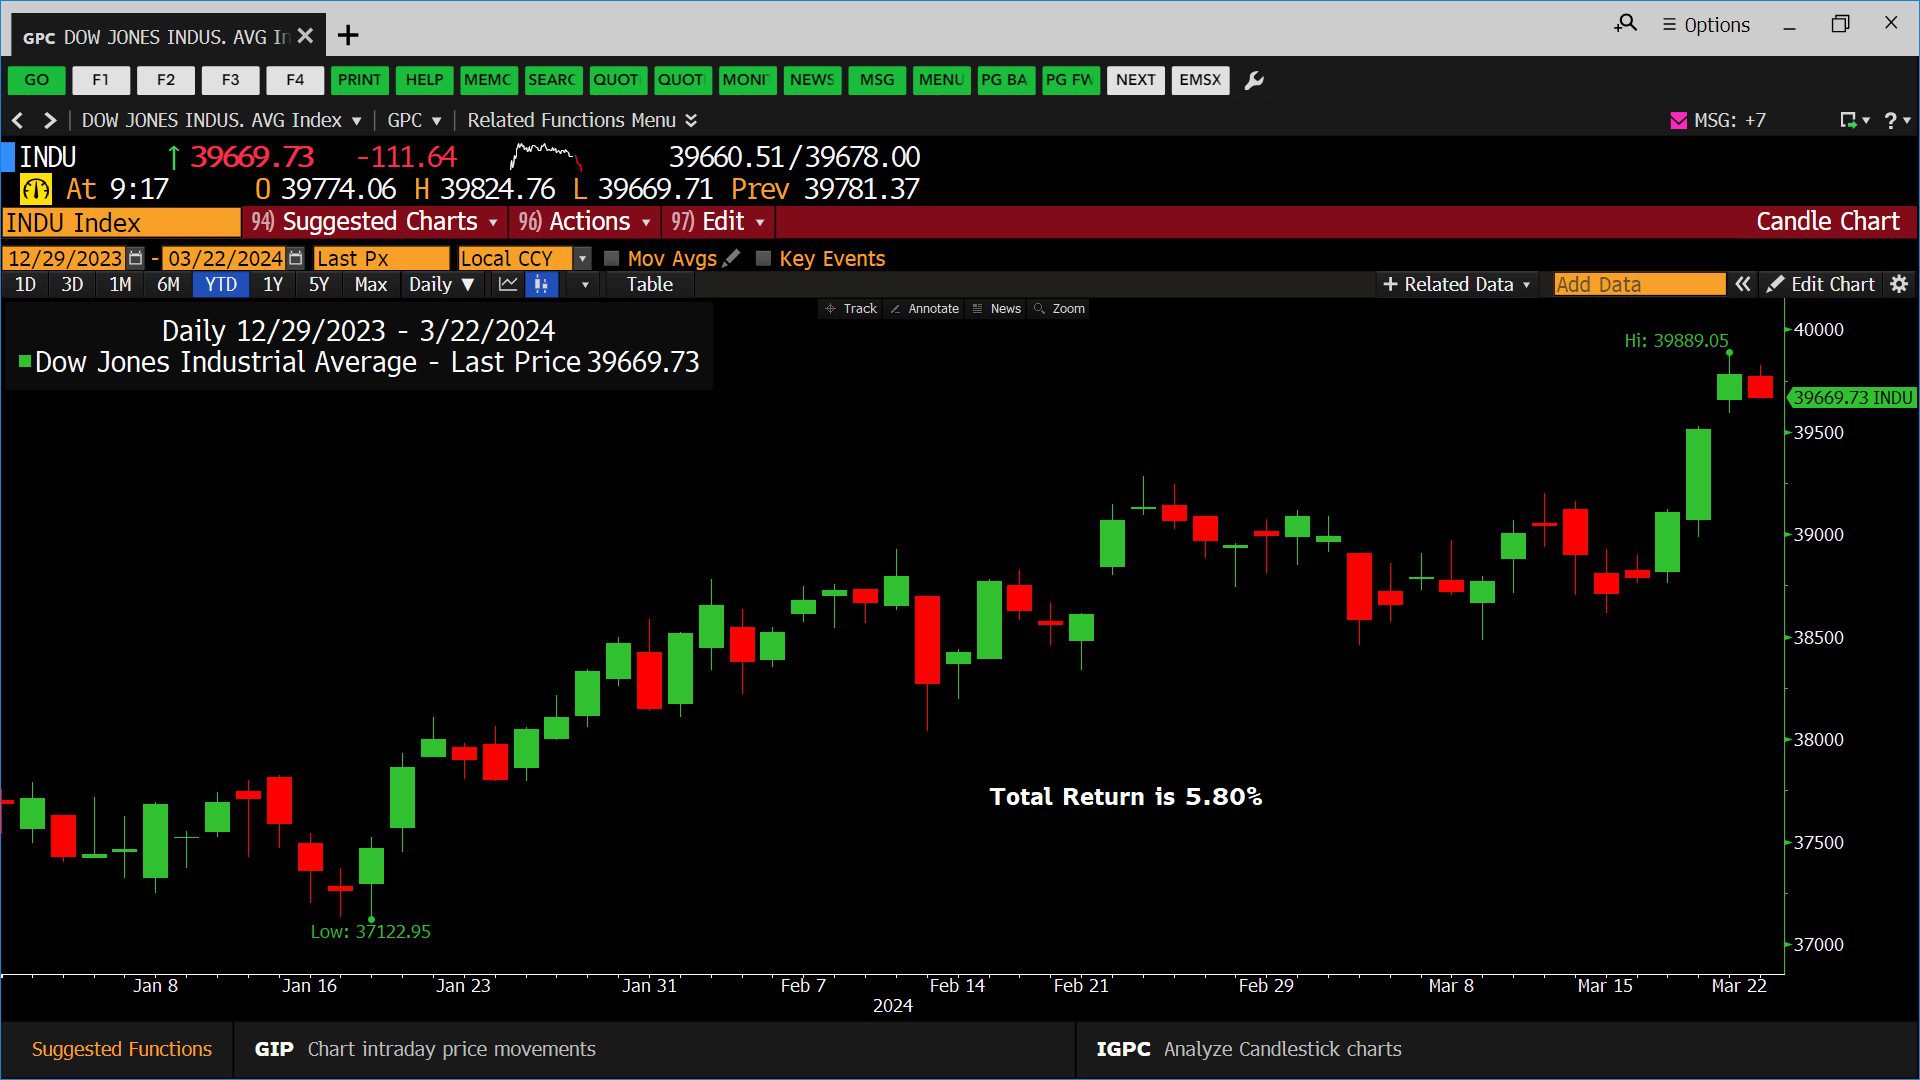Set chart range to Max
Screen dimensions: 1920x1080
[371, 284]
